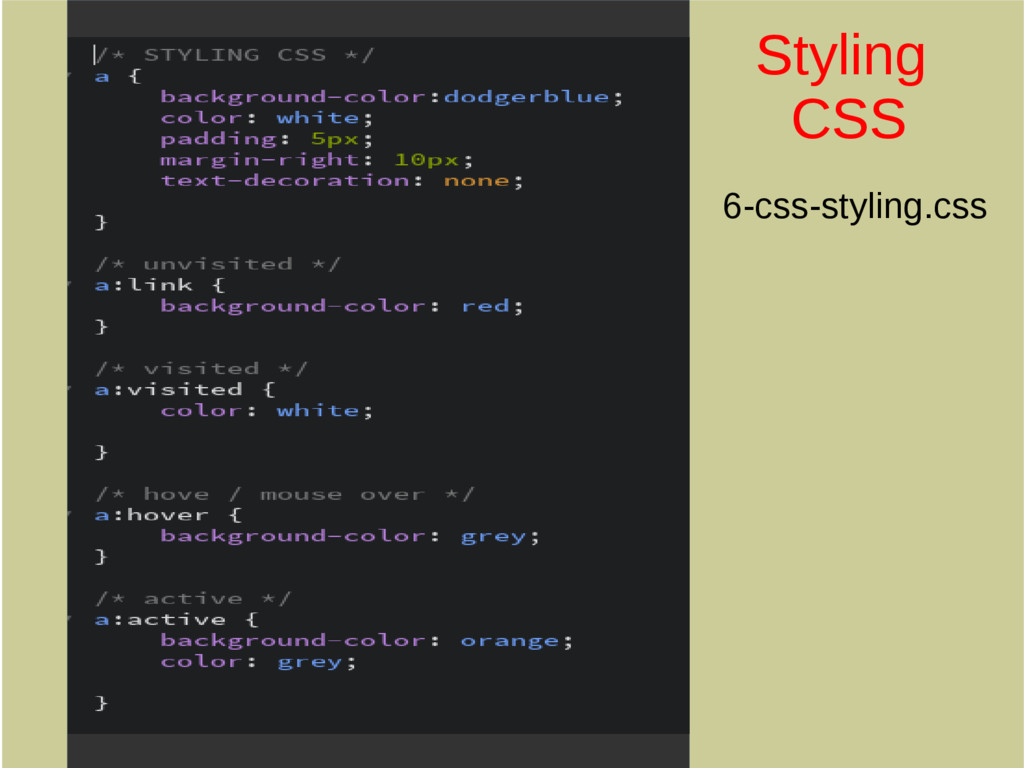Image resolution: width=1024 pixels, height=768 pixels.
Task: Click 'background-color: grey;' in the a:hover rule
Action: [x=350, y=536]
